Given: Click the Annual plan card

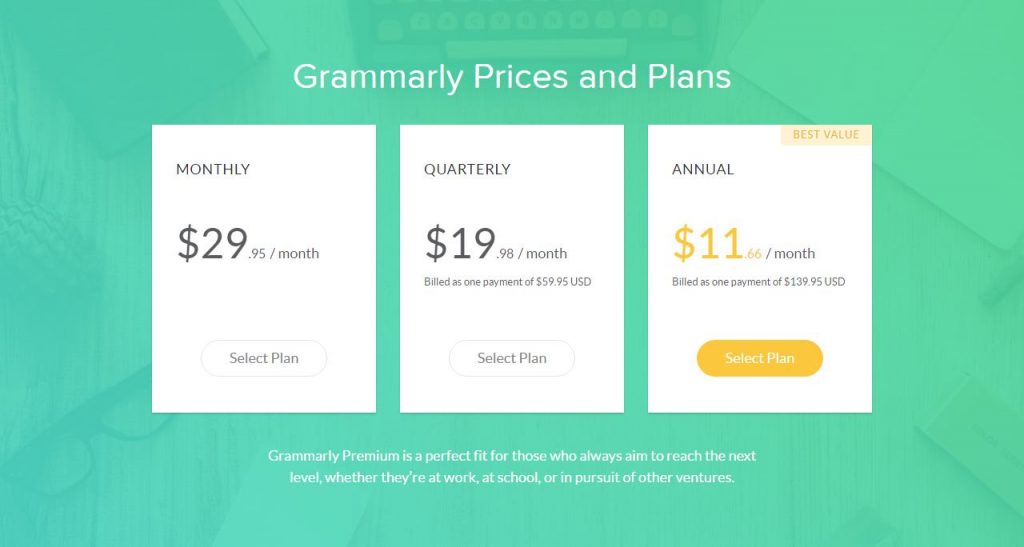Looking at the screenshot, I should tap(760, 268).
